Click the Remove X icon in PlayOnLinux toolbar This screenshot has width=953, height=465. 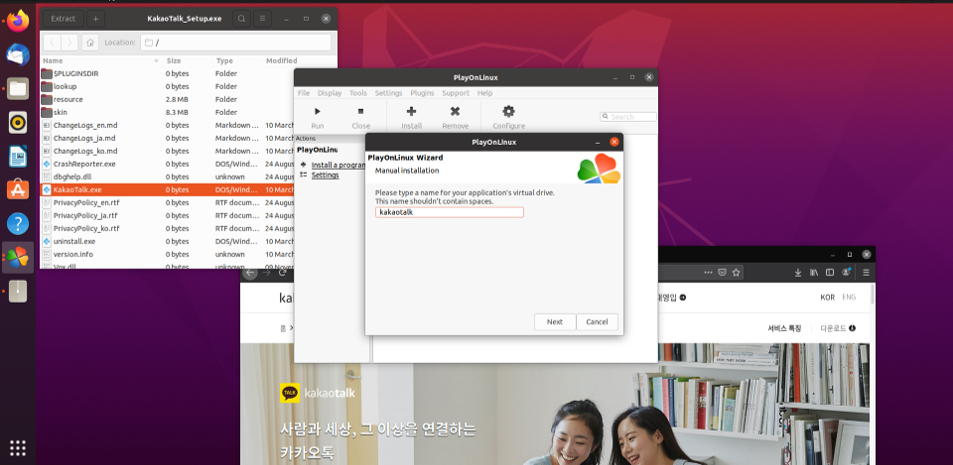click(455, 113)
